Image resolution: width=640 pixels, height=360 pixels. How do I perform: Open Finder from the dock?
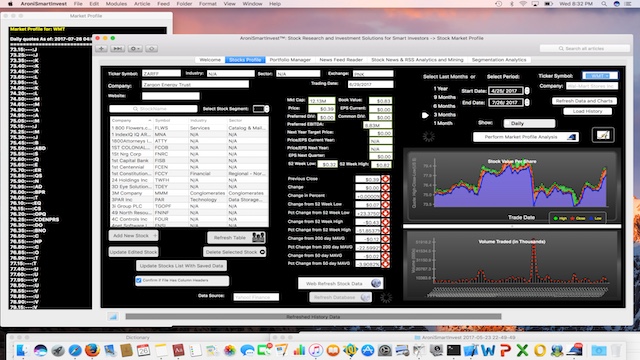click(x=22, y=350)
